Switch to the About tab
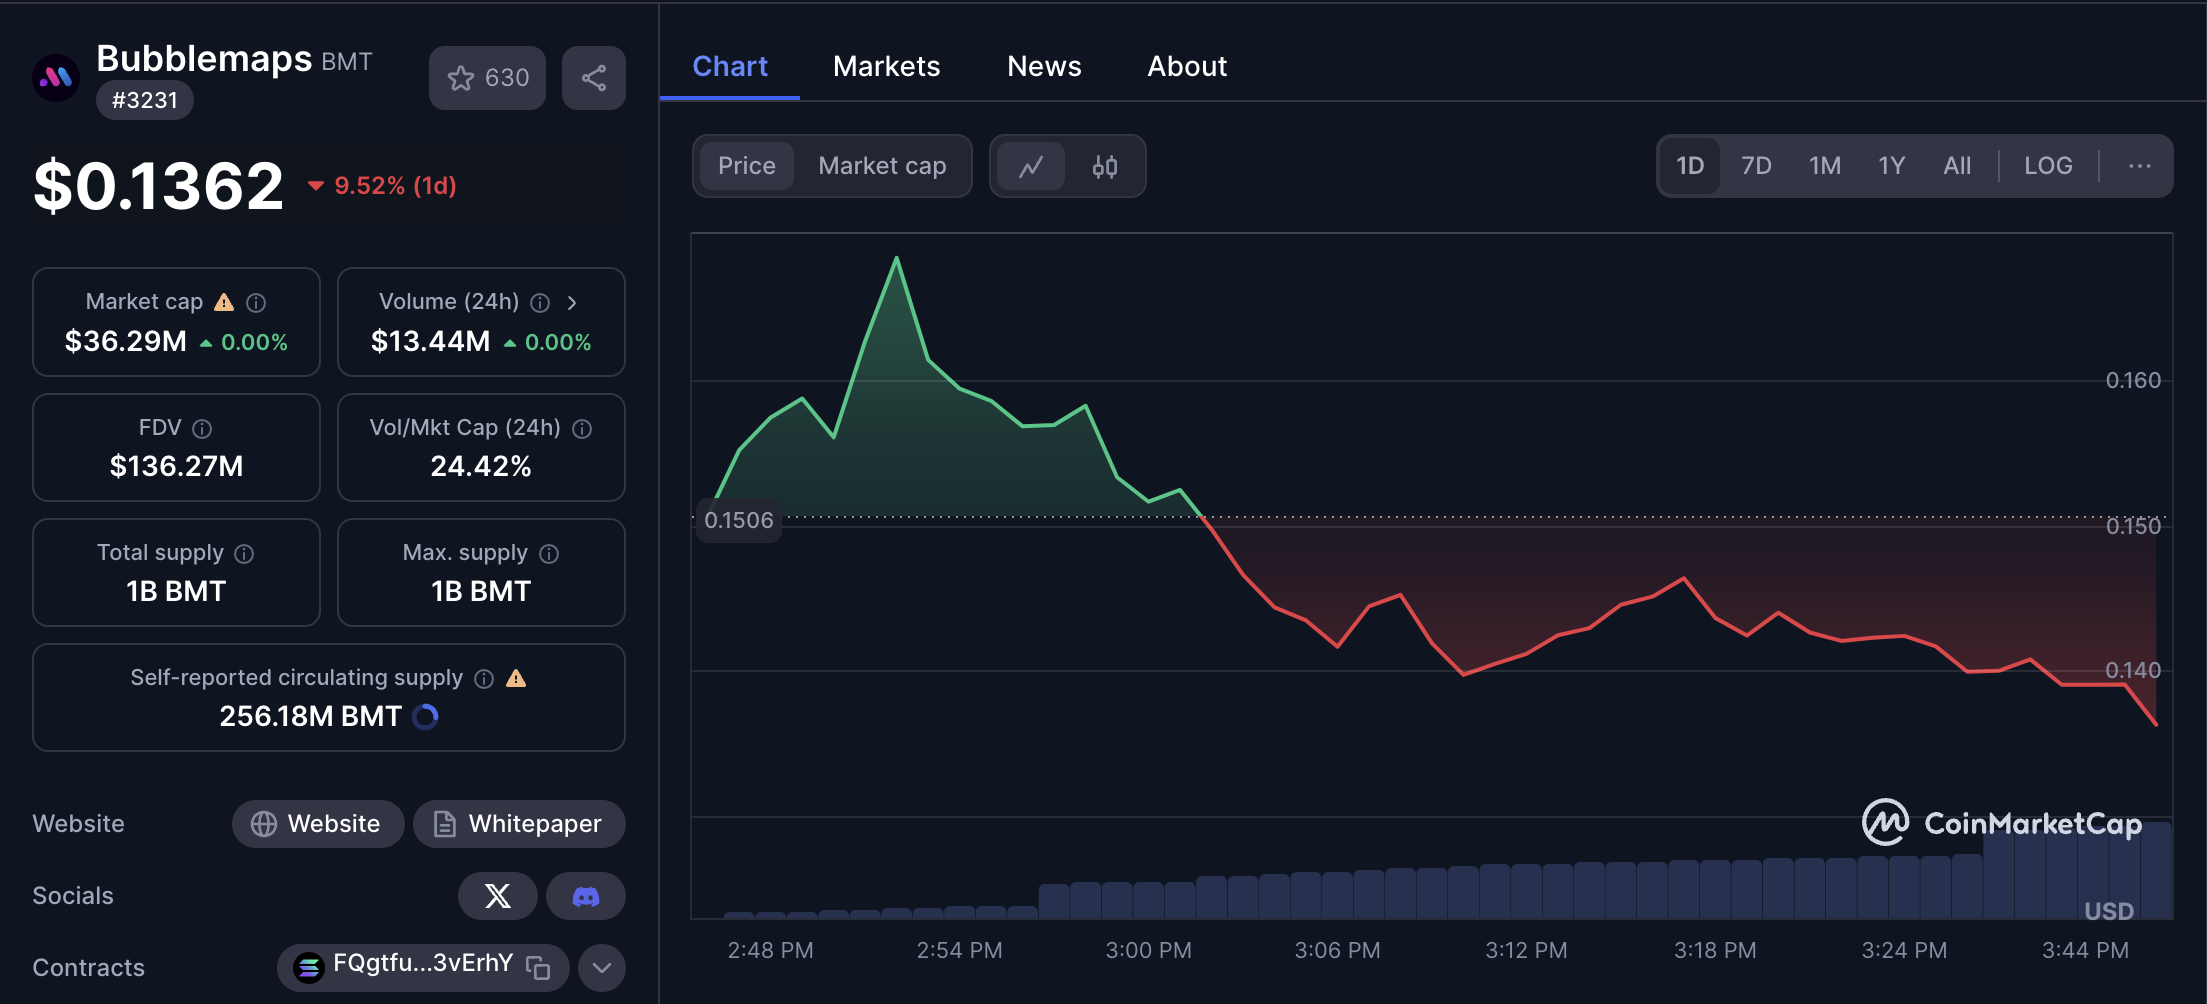 tap(1187, 66)
